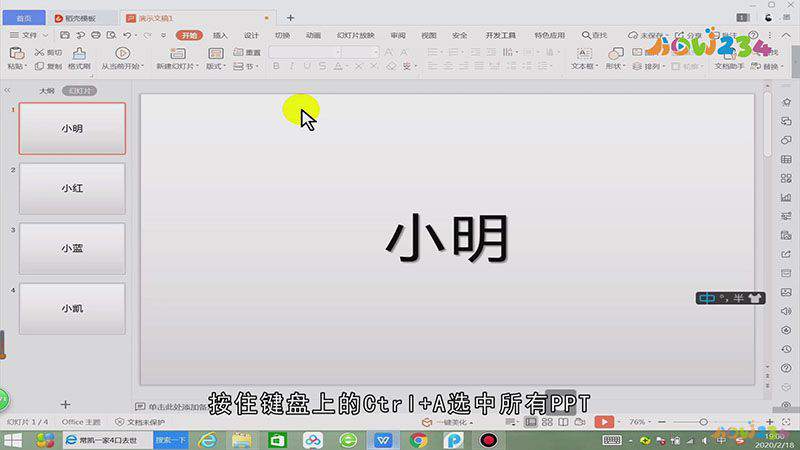800x450 pixels.
Task: Click the help question mark icon
Action: pyautogui.click(x=753, y=35)
